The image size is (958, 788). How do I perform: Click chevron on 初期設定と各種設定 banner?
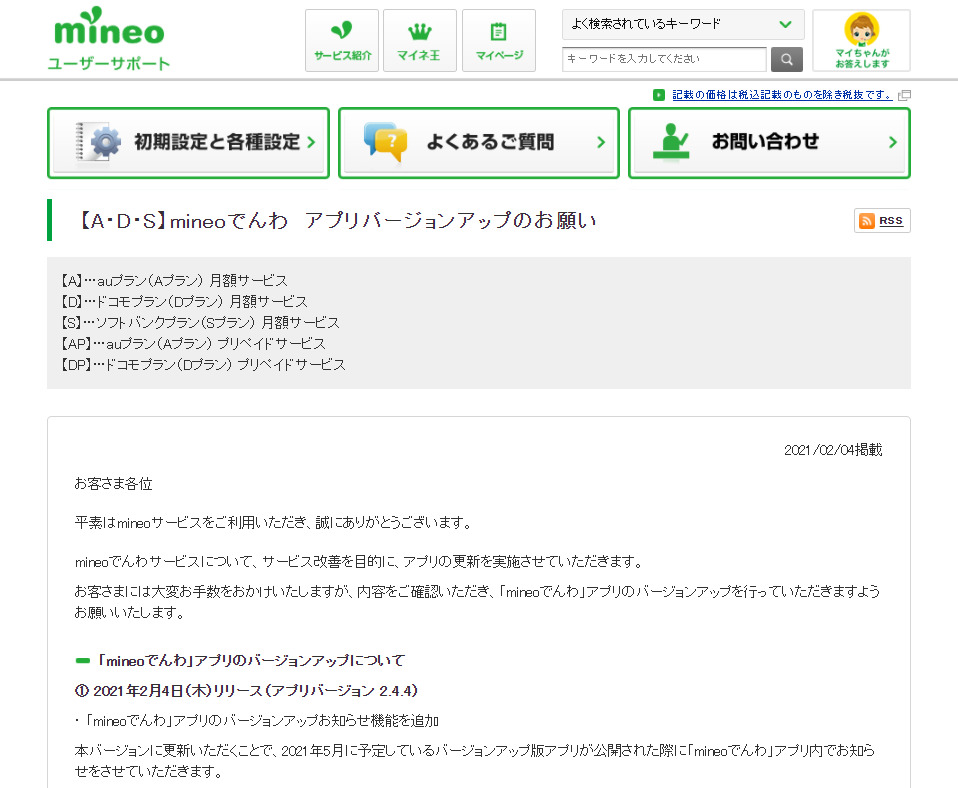311,143
